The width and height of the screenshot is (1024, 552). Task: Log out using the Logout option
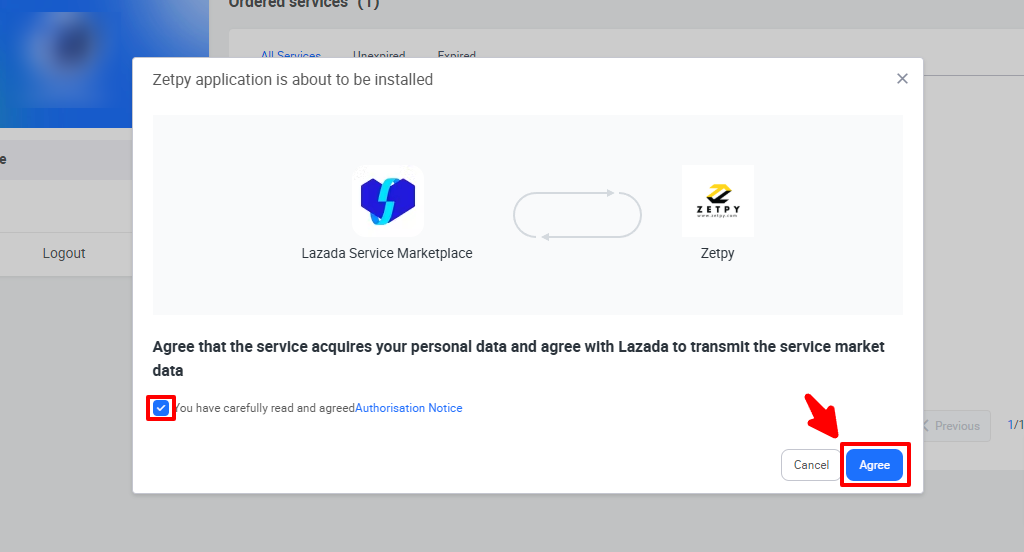(64, 253)
